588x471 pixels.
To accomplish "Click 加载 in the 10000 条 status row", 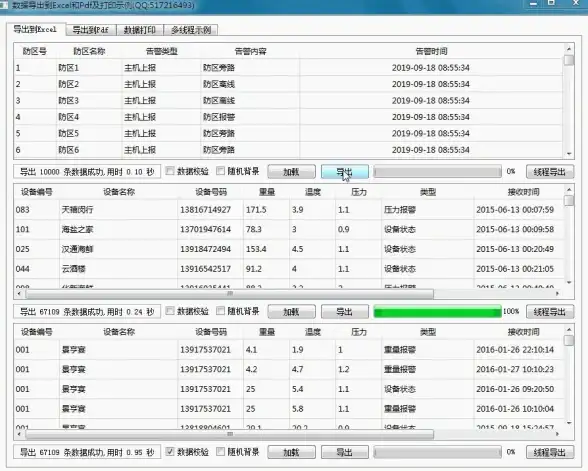I will (291, 172).
